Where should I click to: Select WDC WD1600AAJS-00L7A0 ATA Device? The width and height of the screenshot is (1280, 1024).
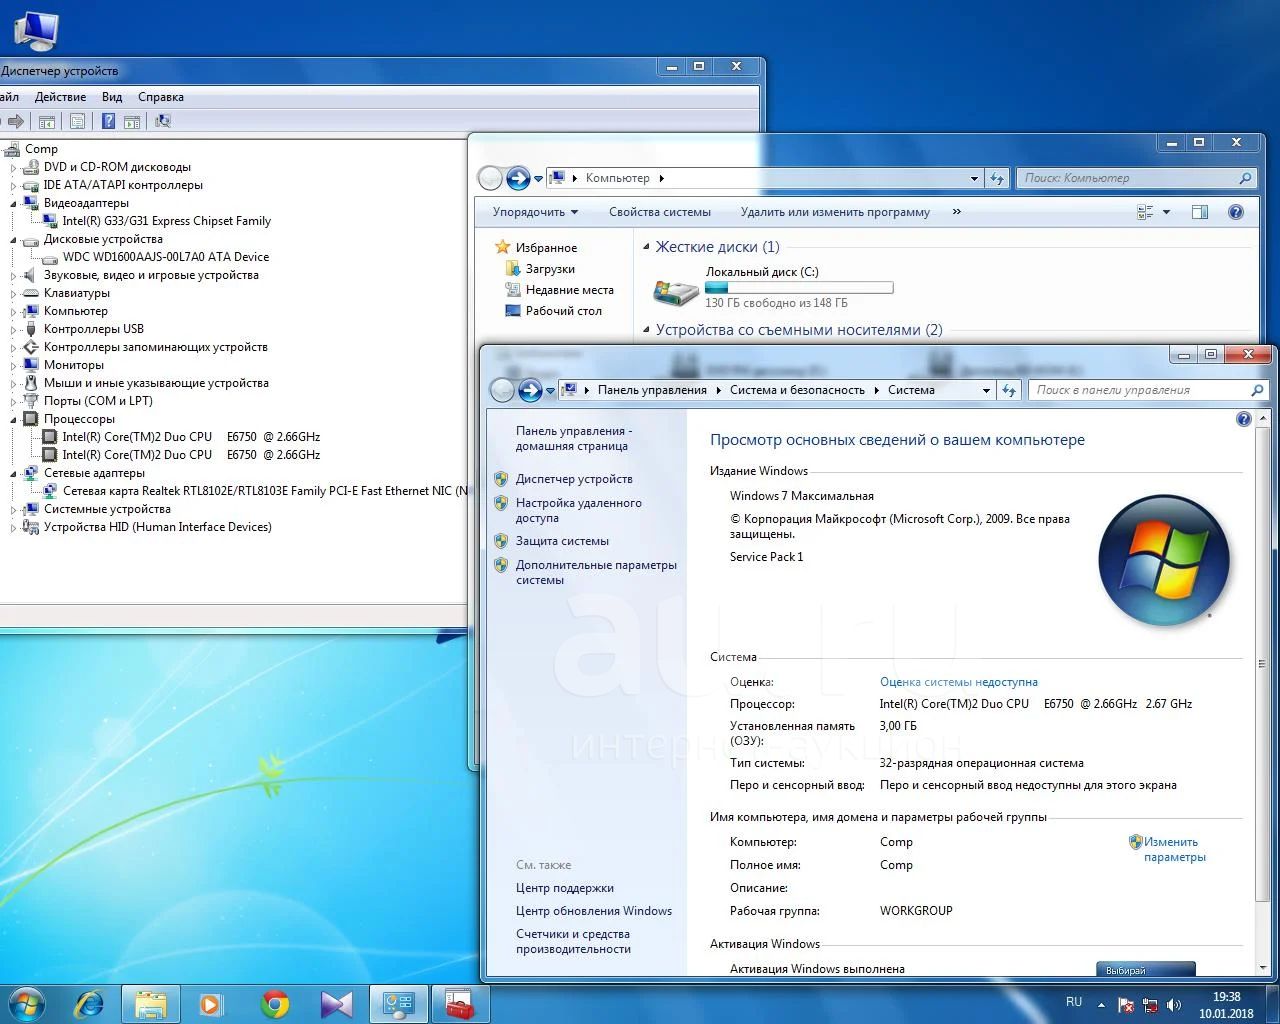166,257
